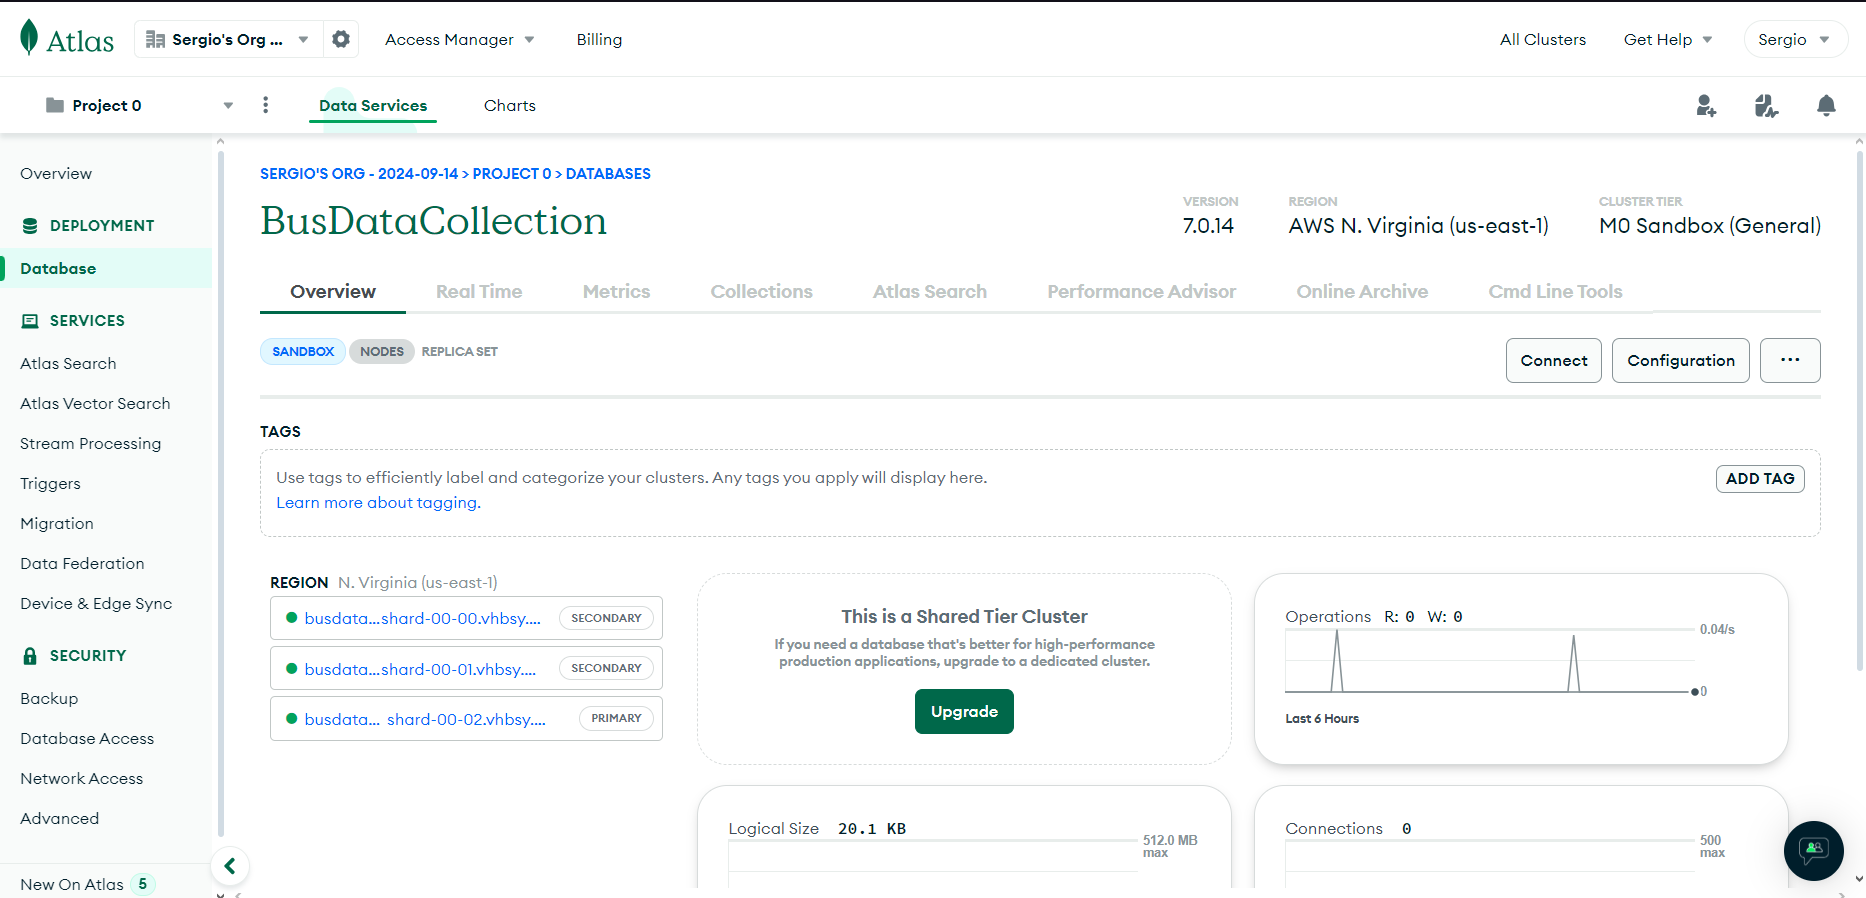
Task: Click the invite user icon
Action: click(1706, 105)
